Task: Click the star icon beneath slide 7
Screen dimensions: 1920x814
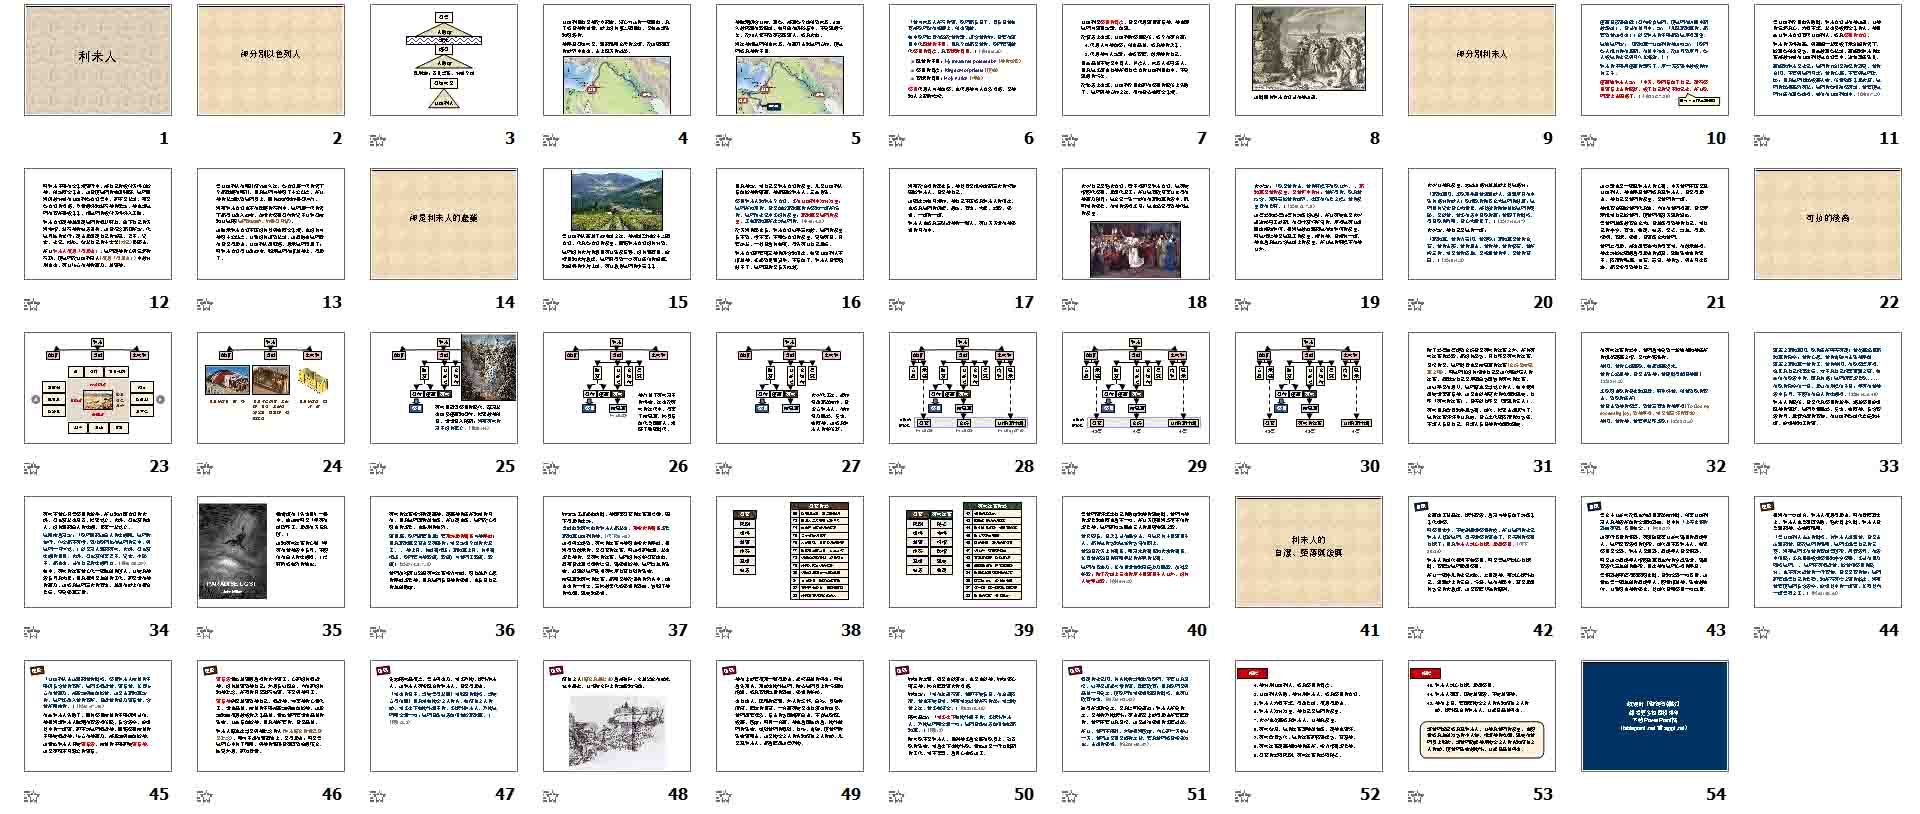Action: [1070, 140]
